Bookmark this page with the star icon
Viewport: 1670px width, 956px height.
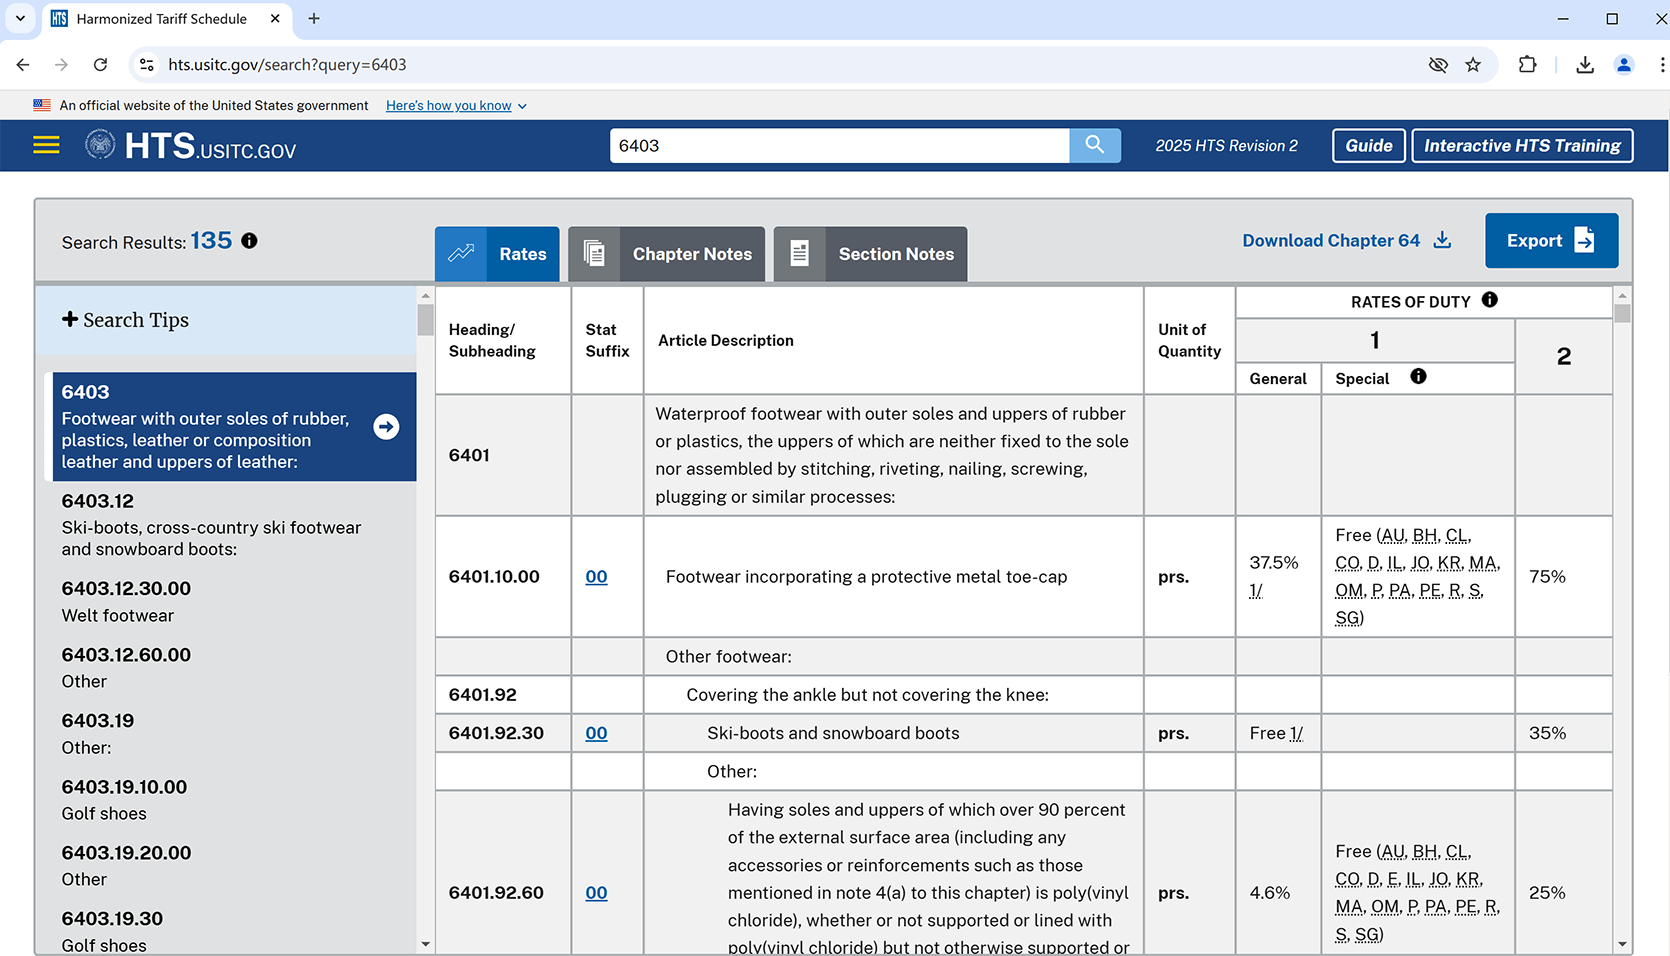1473,65
